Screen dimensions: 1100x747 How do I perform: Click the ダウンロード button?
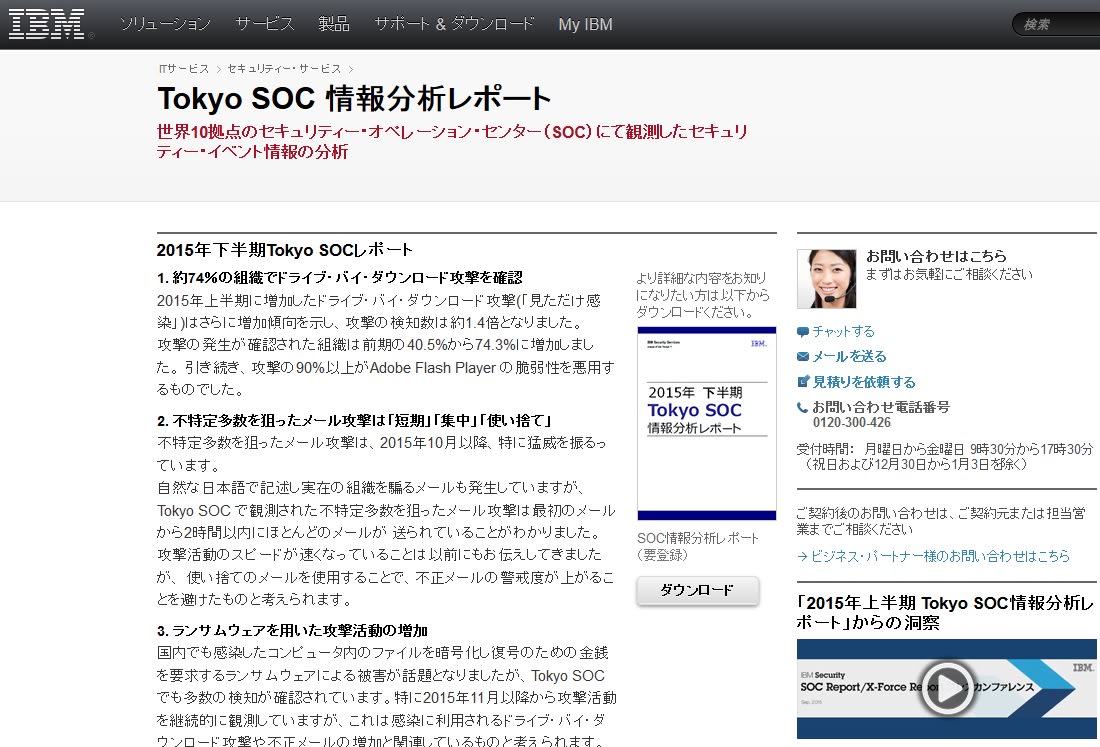697,591
